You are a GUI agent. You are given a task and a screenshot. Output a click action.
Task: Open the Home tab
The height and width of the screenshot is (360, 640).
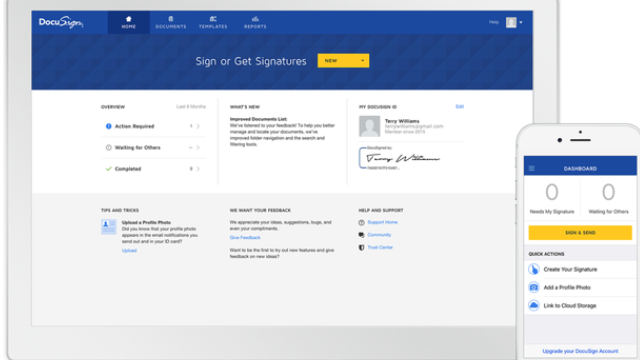pos(129,22)
